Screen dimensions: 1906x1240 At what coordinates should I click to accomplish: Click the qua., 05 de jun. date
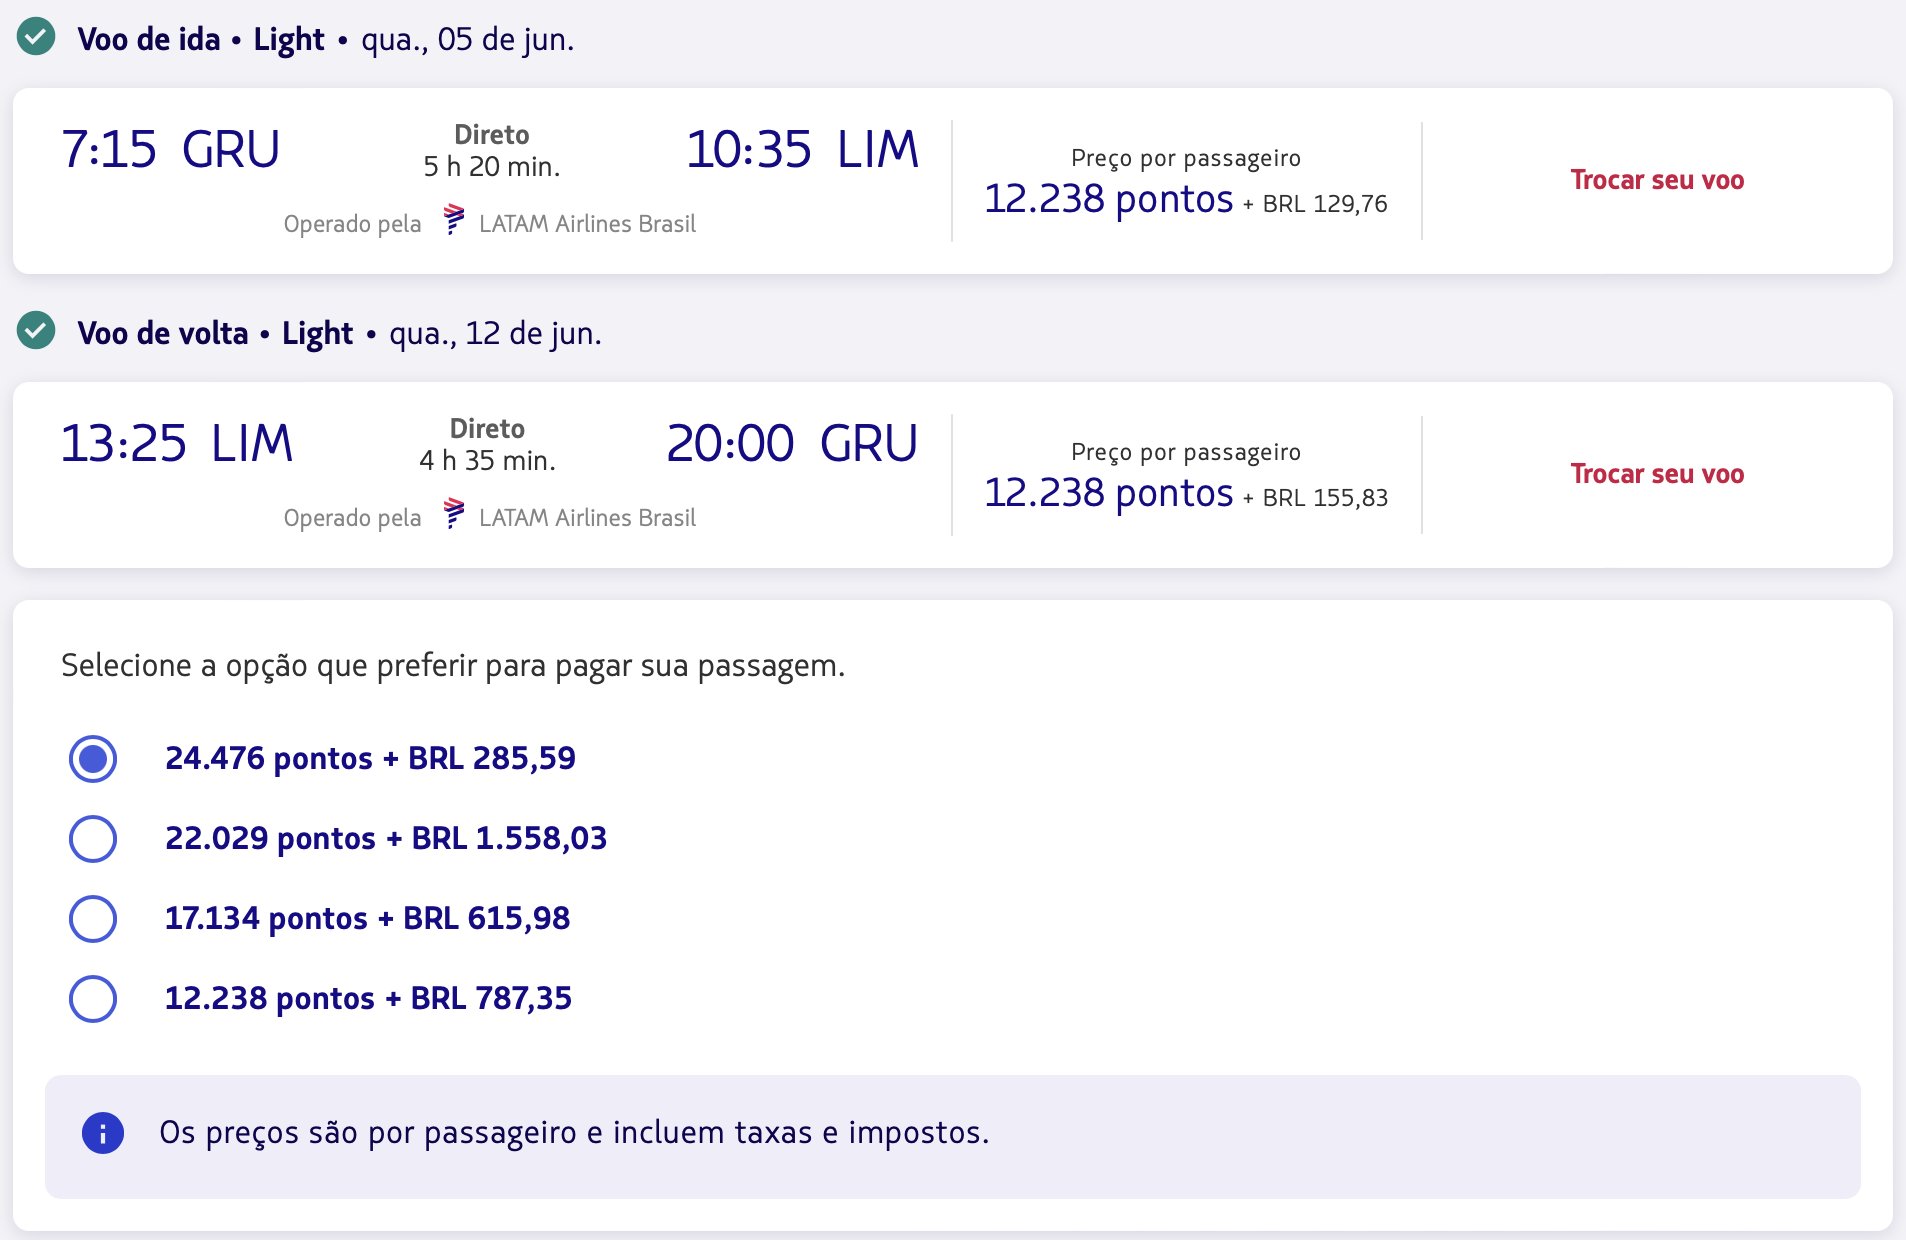[x=468, y=40]
